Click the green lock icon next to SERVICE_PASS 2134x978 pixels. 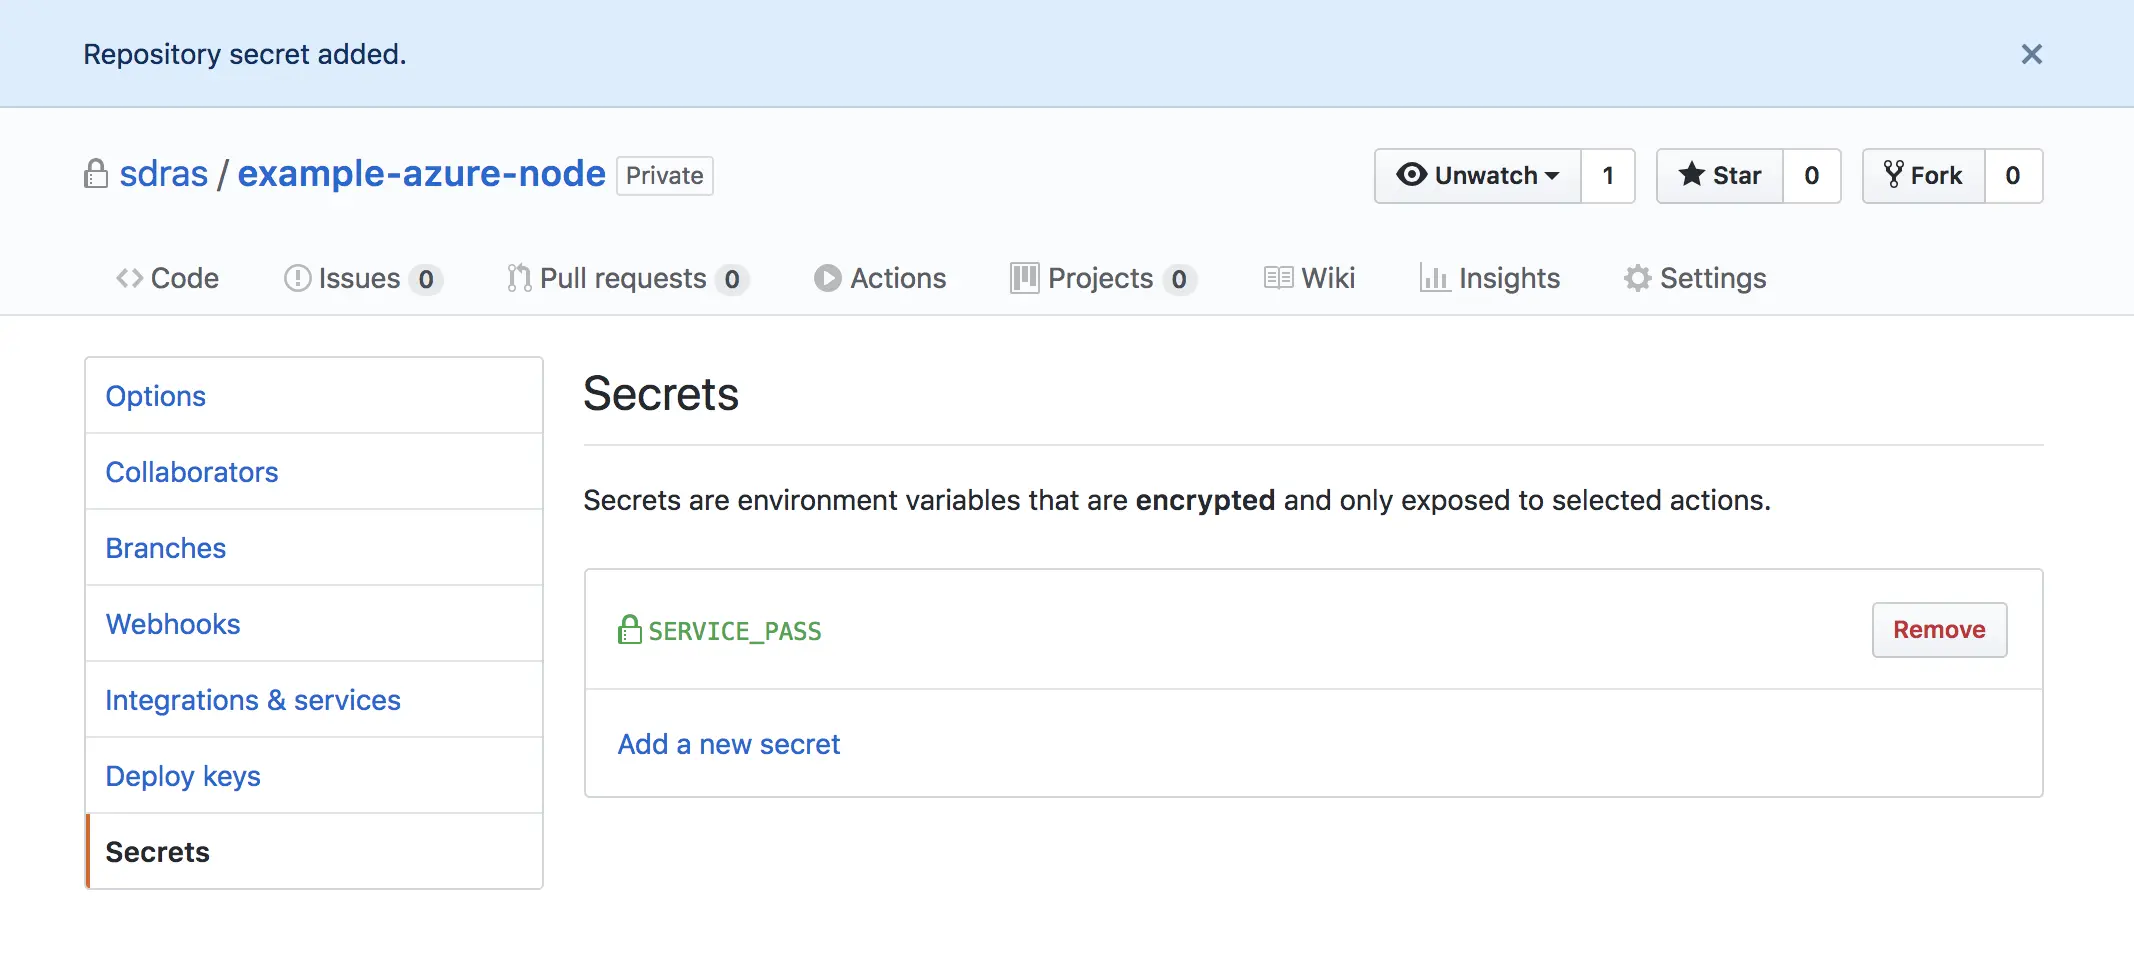pyautogui.click(x=629, y=630)
